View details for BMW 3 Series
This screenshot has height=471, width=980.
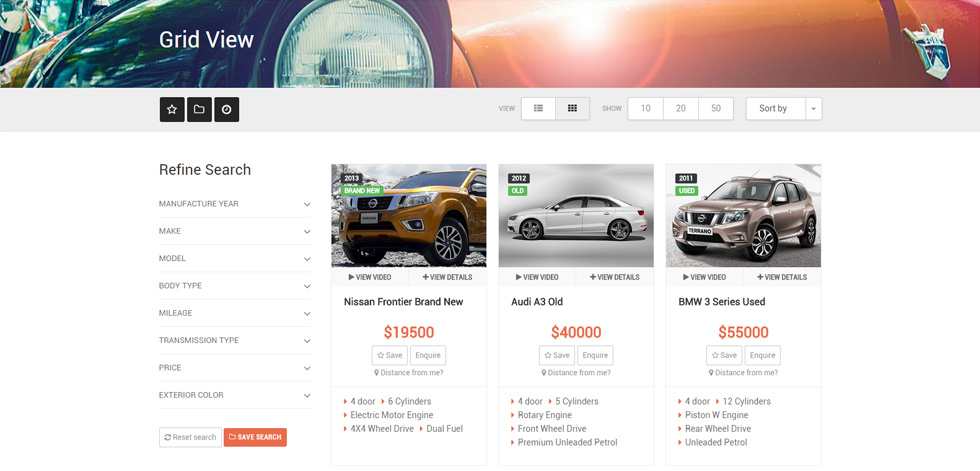click(x=782, y=277)
